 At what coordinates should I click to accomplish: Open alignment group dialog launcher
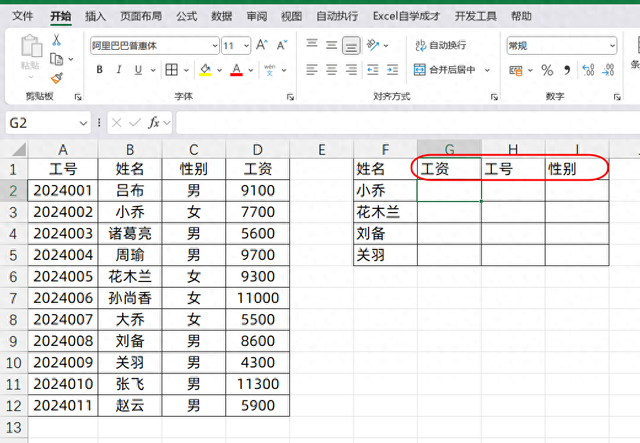point(494,97)
